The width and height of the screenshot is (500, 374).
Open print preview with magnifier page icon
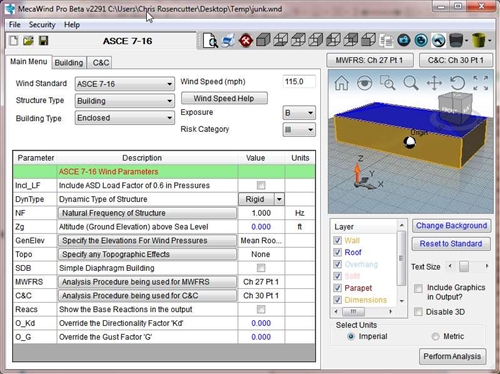click(x=211, y=41)
